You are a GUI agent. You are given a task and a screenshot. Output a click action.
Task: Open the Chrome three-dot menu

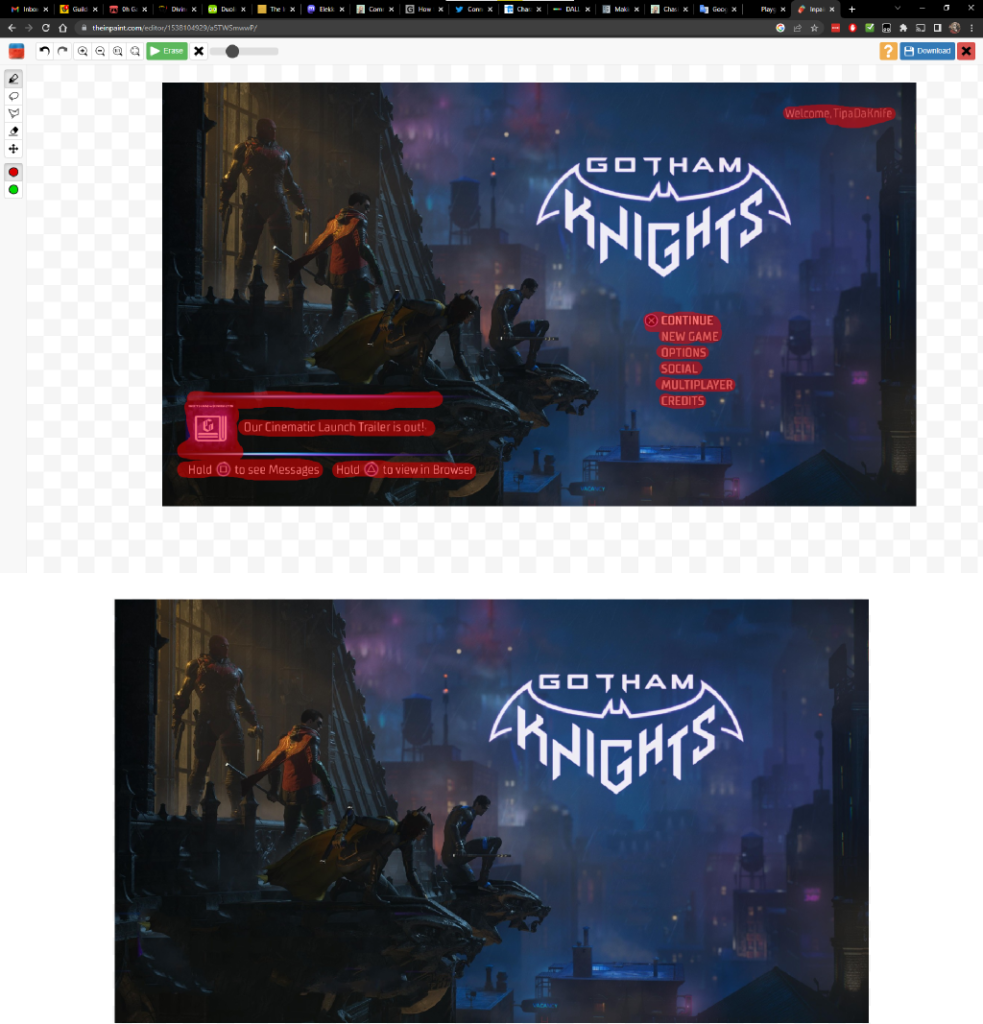pos(972,28)
